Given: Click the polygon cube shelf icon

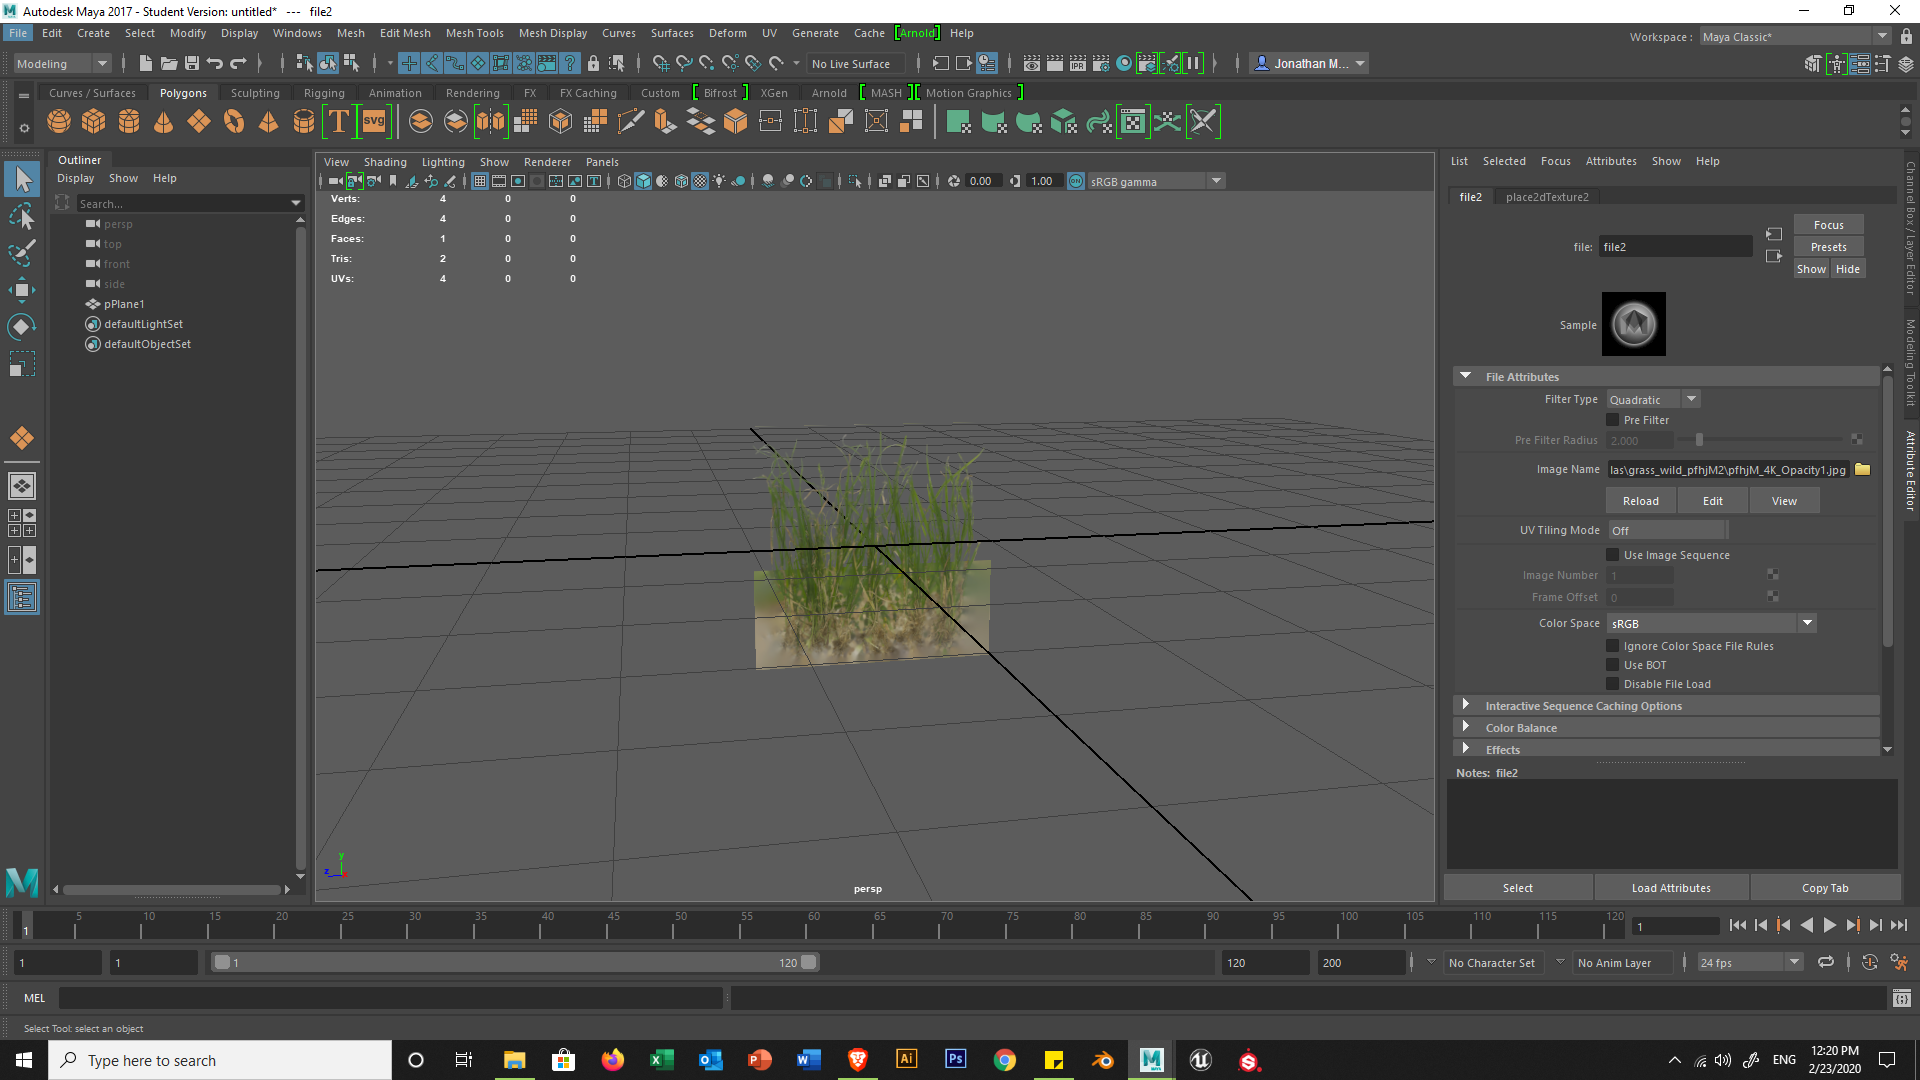Looking at the screenshot, I should [x=94, y=122].
